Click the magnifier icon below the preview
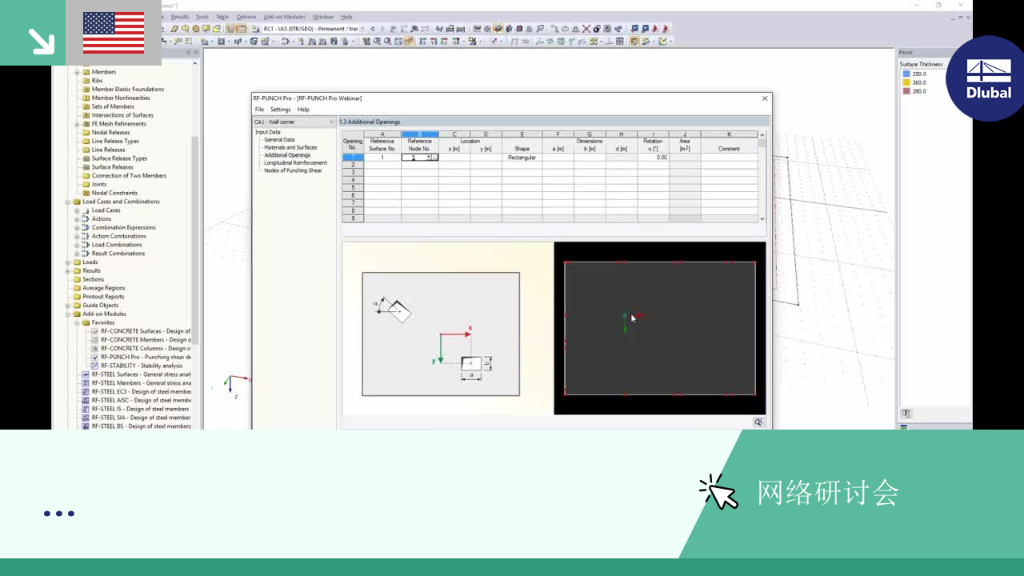This screenshot has width=1024, height=576. tap(758, 423)
